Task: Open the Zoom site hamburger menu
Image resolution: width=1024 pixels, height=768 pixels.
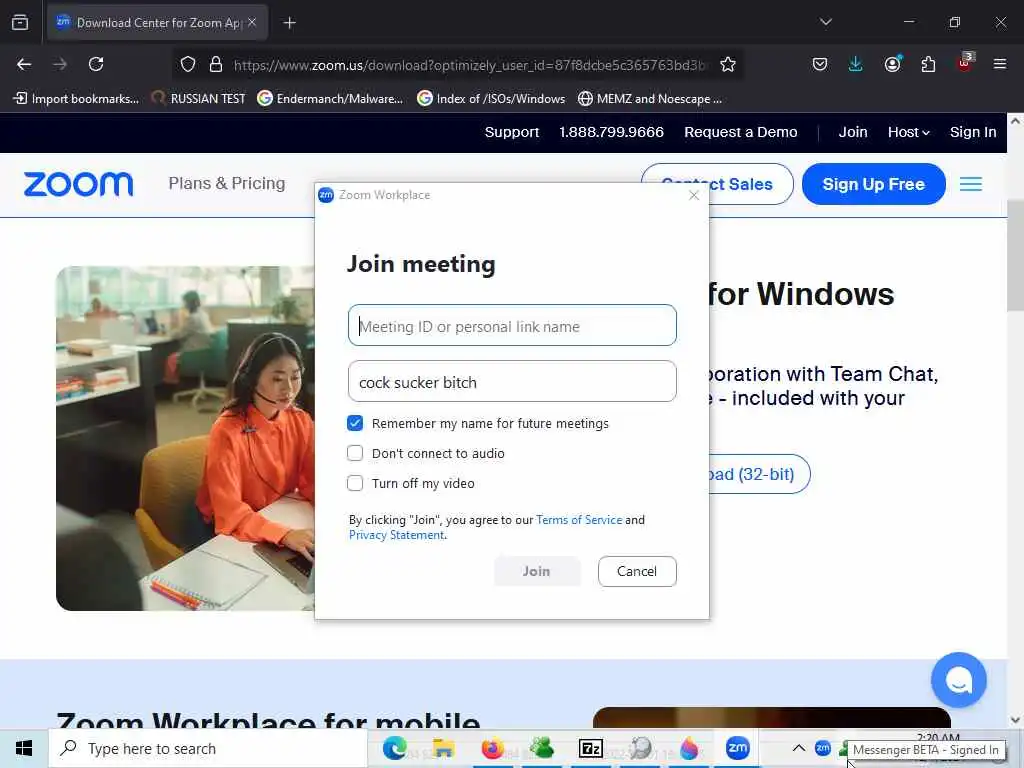Action: tap(971, 184)
